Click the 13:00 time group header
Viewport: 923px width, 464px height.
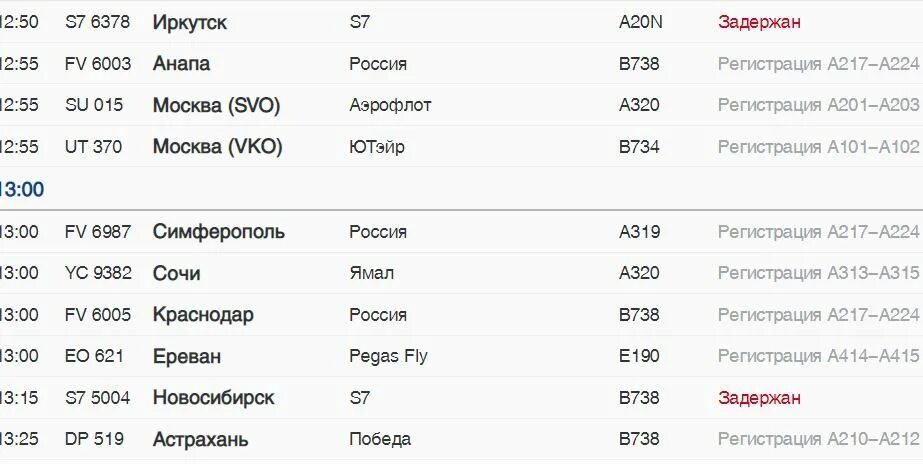22,190
